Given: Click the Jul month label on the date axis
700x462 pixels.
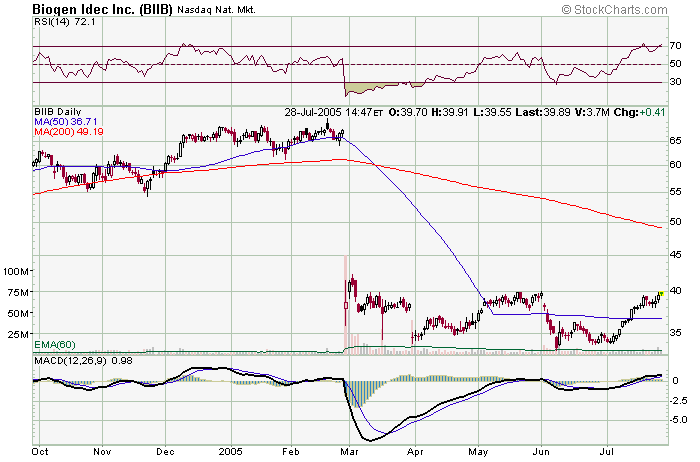Looking at the screenshot, I should [607, 452].
